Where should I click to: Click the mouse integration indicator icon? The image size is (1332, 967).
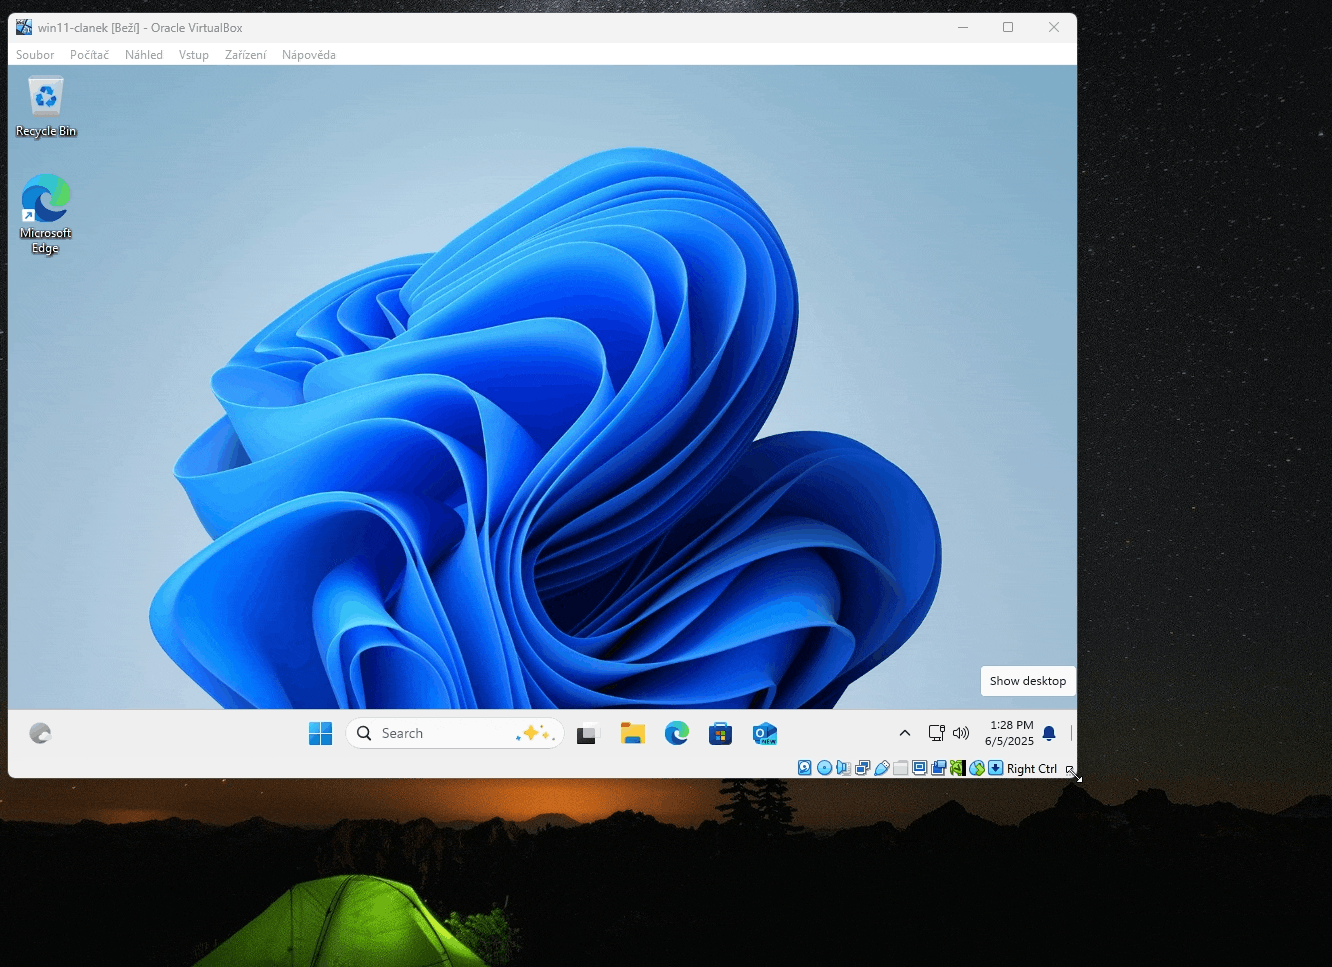[976, 768]
